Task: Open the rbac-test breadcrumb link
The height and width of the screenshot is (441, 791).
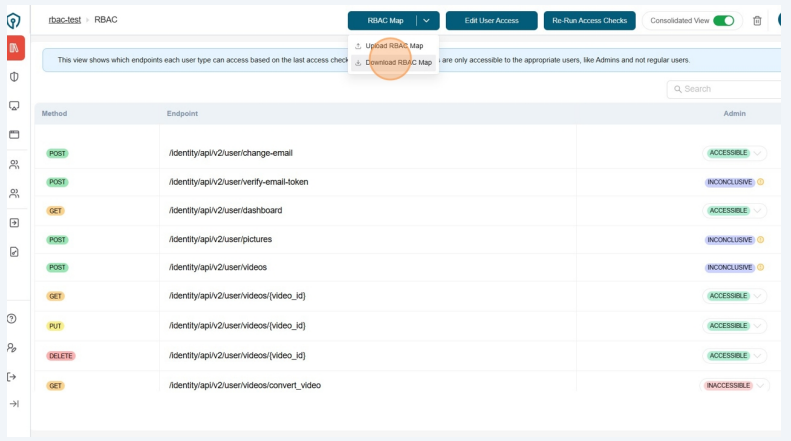Action: (x=64, y=20)
